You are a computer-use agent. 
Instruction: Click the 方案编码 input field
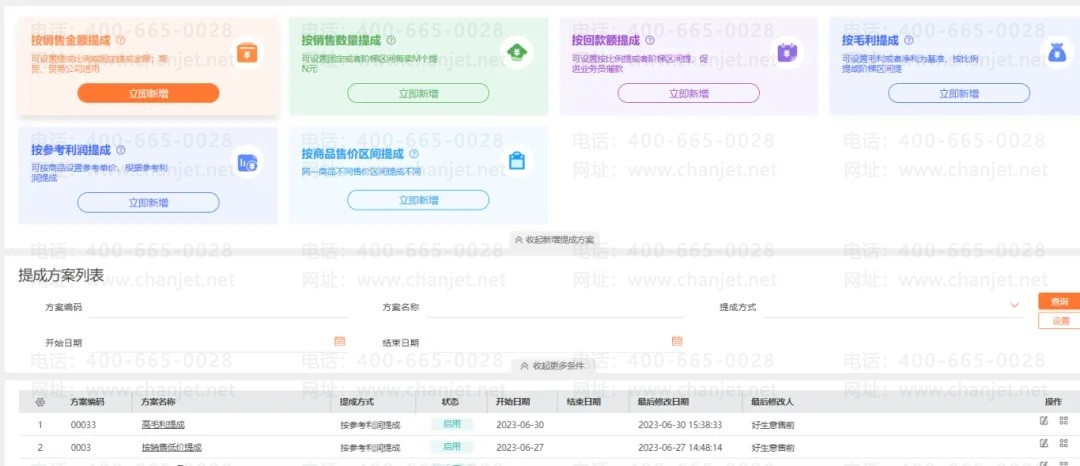coord(217,307)
